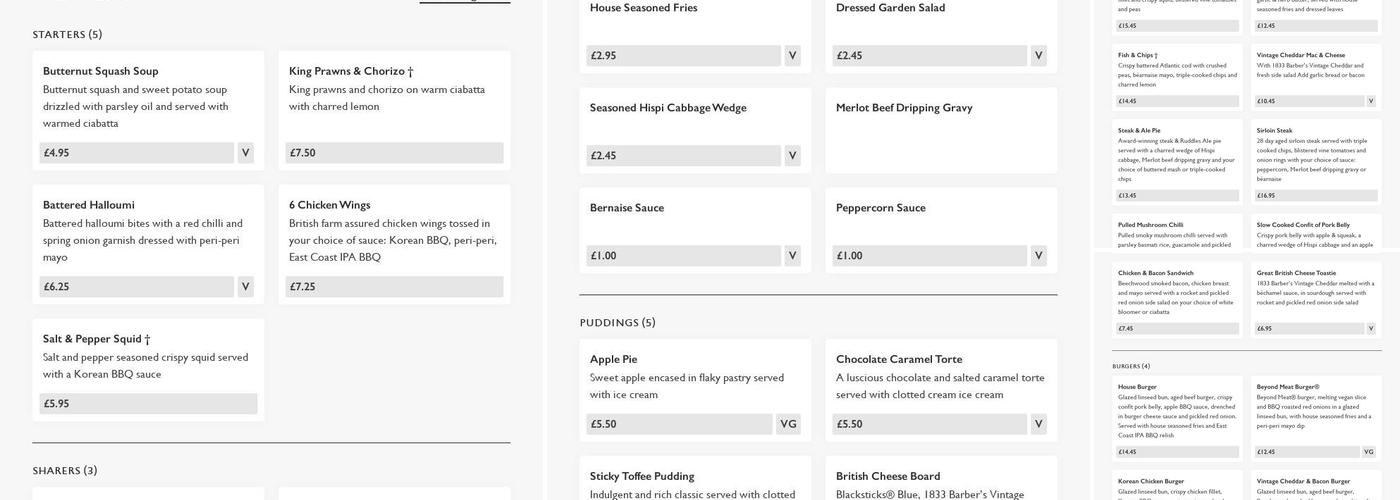This screenshot has width=1400, height=500.
Task: Click the VG badge on Apple Pie
Action: [788, 424]
